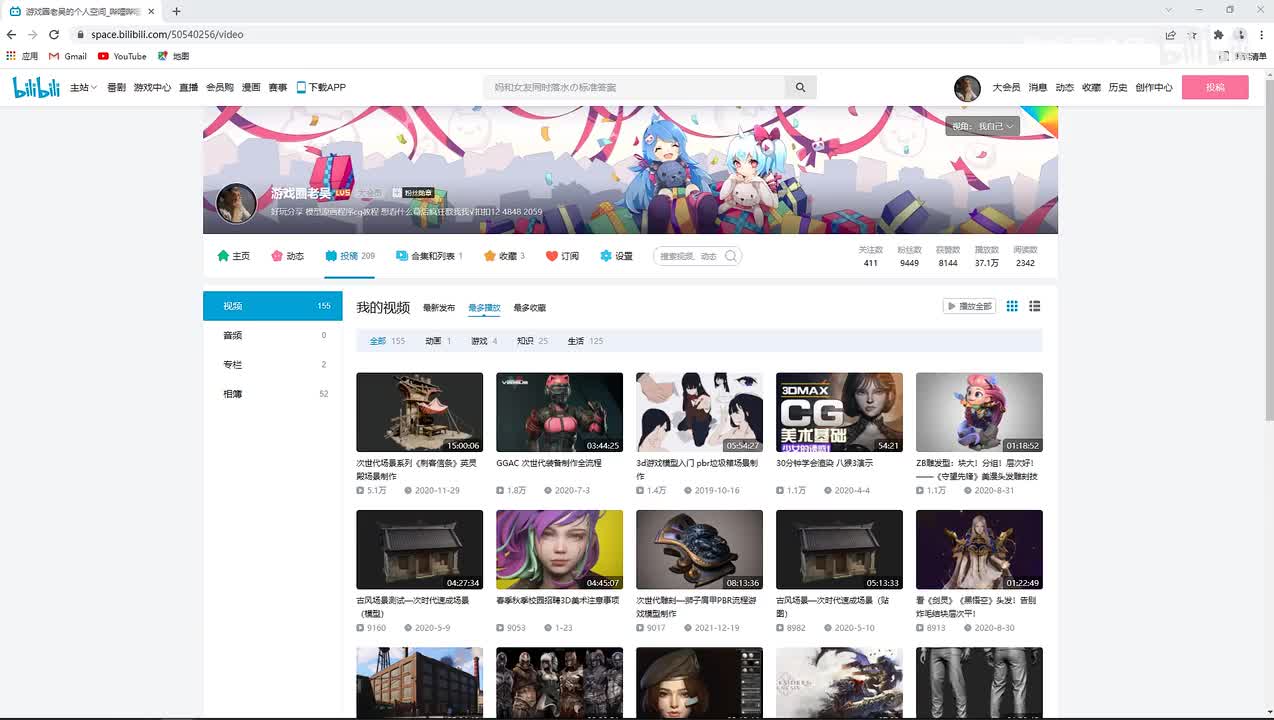This screenshot has width=1274, height=720.
Task: Click the bilibili logo
Action: [x=37, y=87]
